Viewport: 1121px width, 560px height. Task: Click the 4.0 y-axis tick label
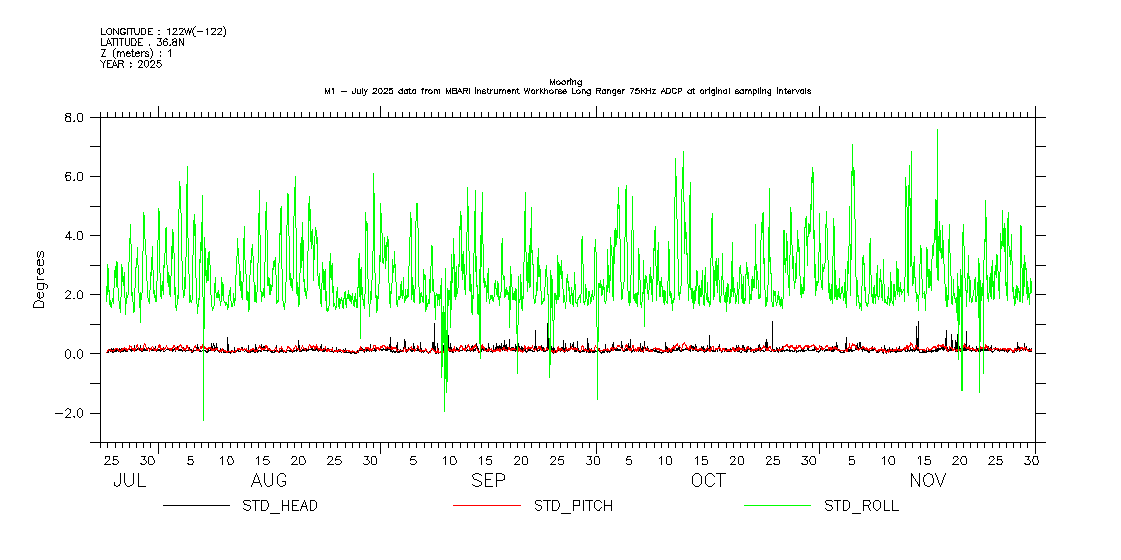74,236
